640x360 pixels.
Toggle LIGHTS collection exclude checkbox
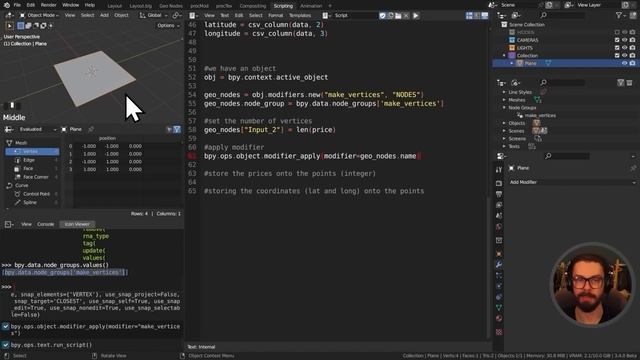617,48
